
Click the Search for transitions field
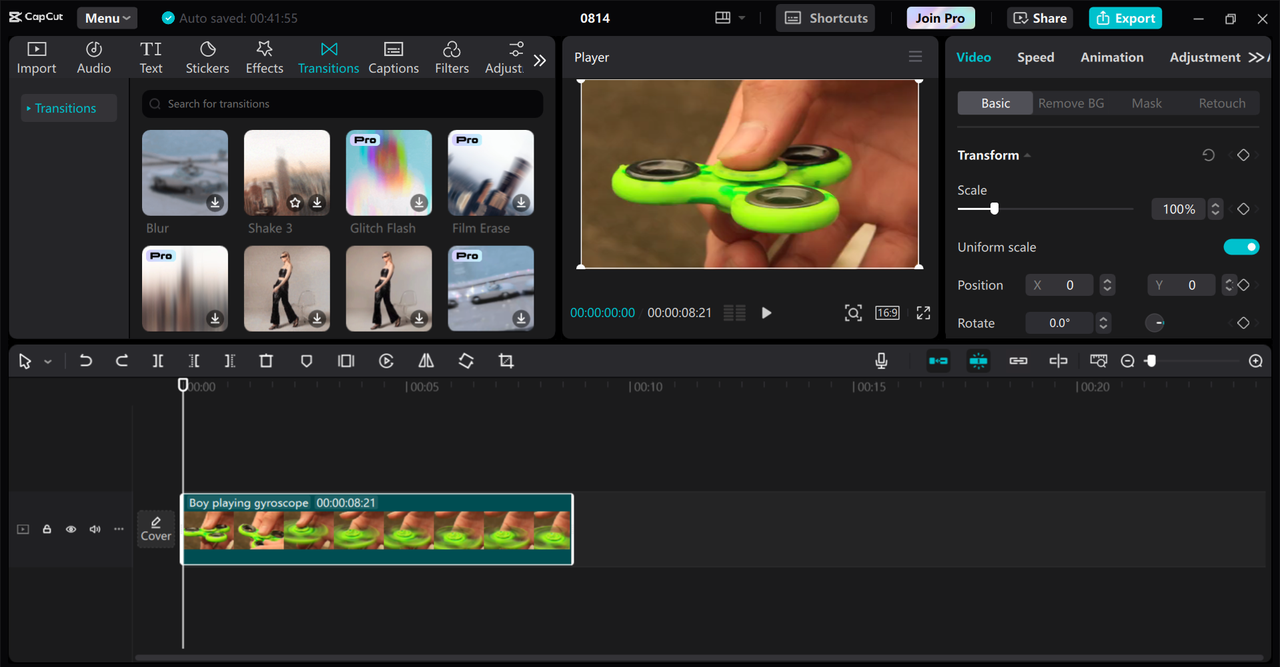click(343, 104)
